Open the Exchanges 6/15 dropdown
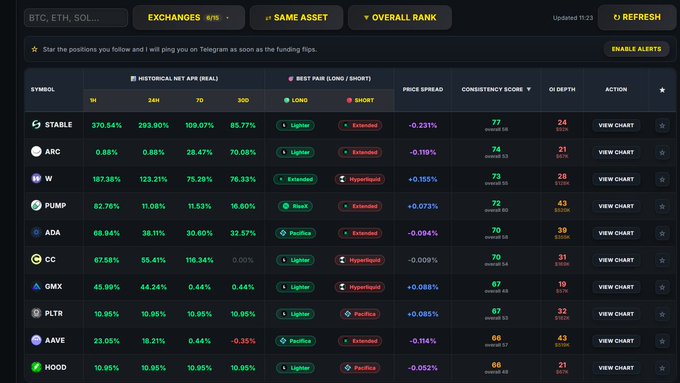 pyautogui.click(x=189, y=17)
